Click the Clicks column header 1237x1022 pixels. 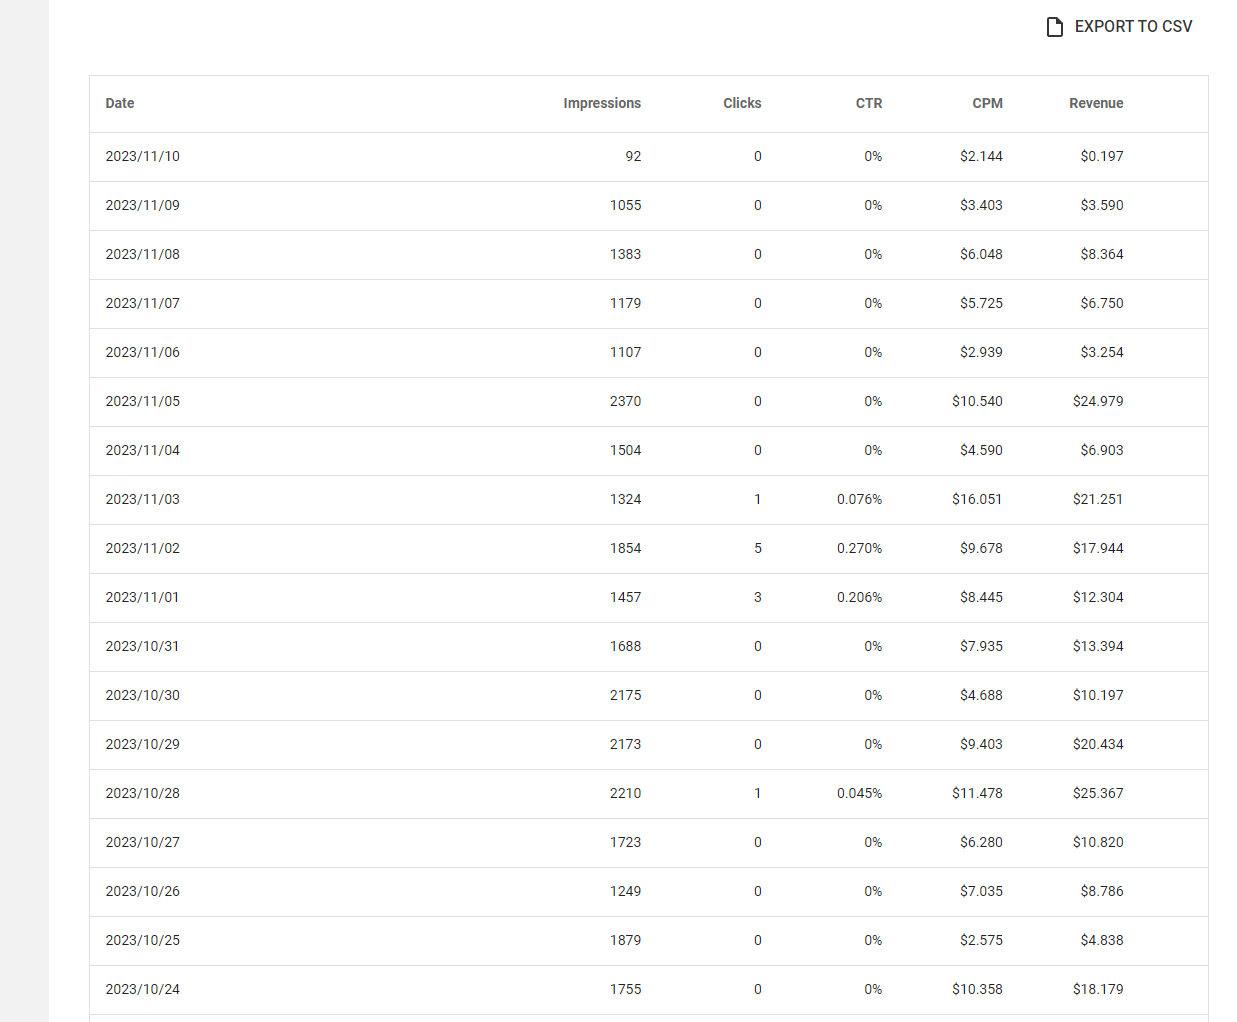[742, 103]
